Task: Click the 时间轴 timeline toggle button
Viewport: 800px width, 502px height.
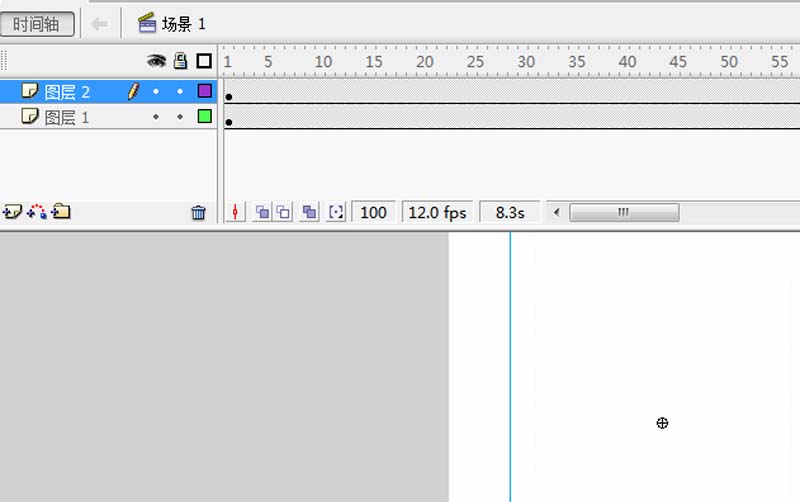Action: [37, 24]
